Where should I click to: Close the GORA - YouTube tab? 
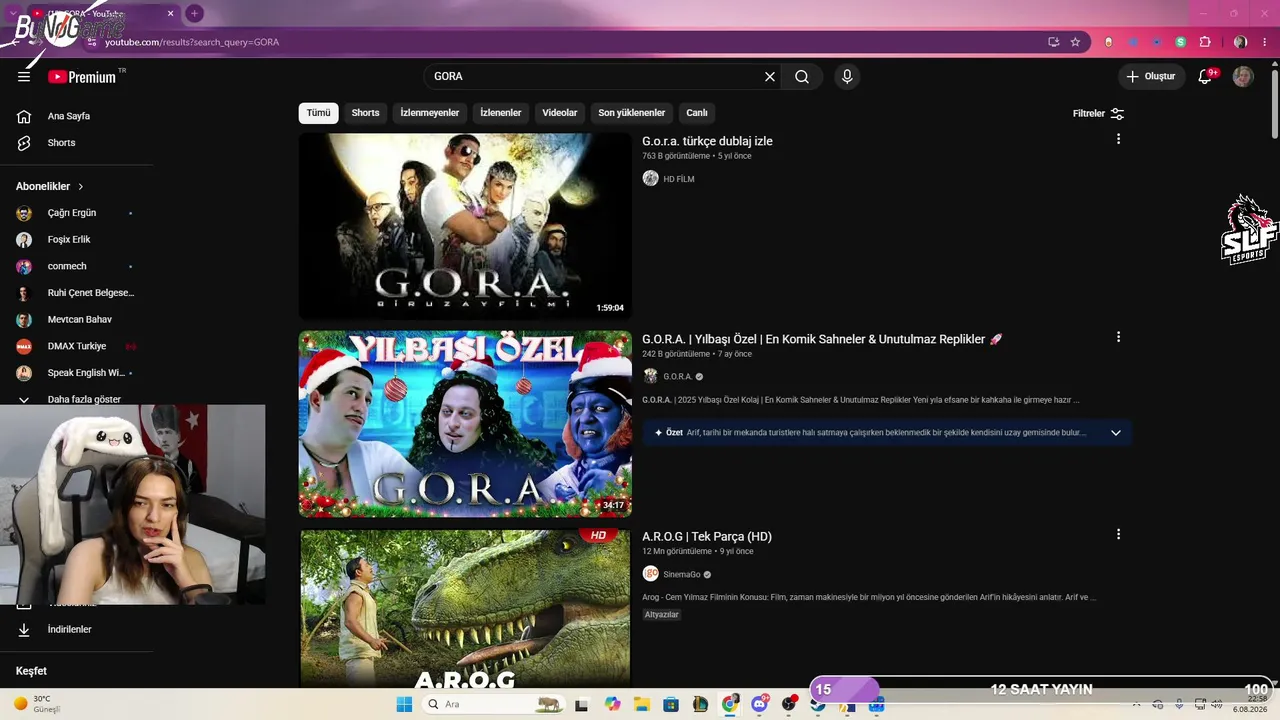click(170, 14)
